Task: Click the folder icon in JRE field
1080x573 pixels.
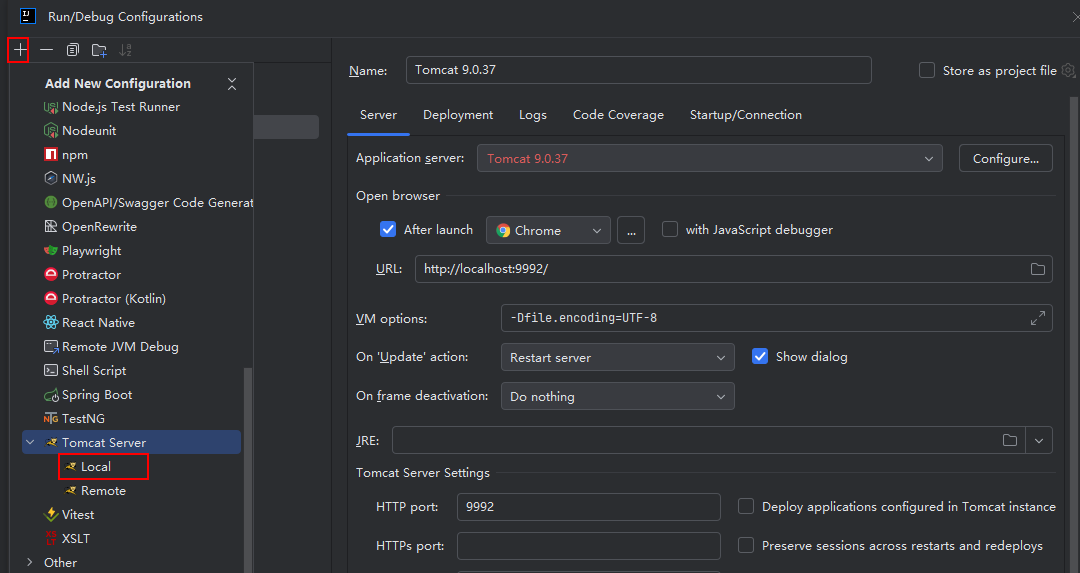Action: (1010, 440)
